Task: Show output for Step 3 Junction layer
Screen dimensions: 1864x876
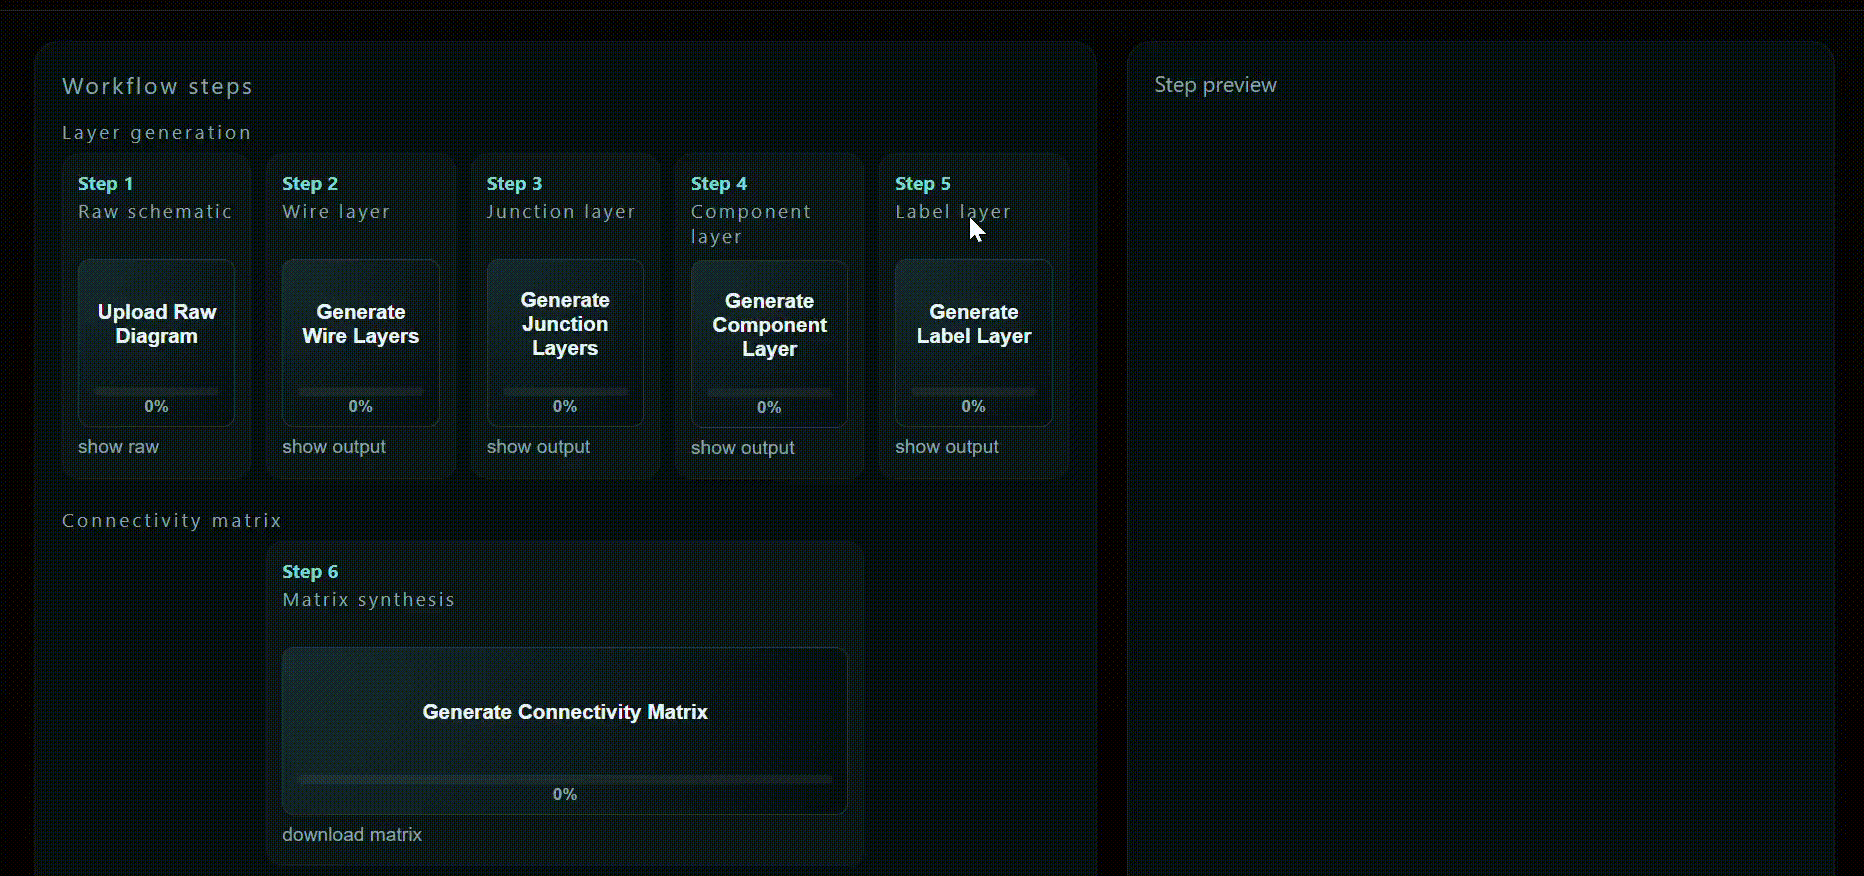Action: click(x=538, y=447)
